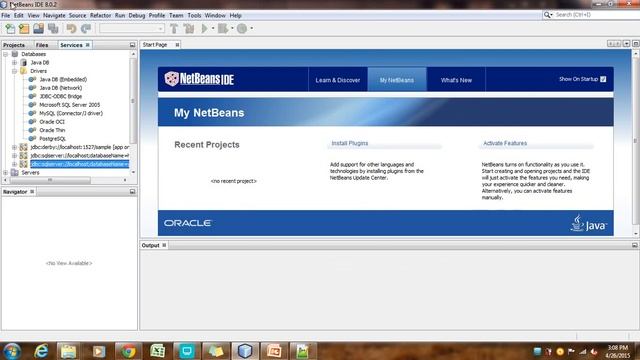Close the Services tab with its X
Image resolution: width=640 pixels, height=360 pixels.
pyautogui.click(x=87, y=45)
